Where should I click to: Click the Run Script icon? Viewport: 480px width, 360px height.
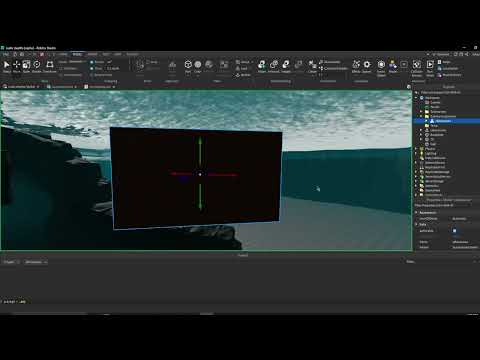click(430, 68)
